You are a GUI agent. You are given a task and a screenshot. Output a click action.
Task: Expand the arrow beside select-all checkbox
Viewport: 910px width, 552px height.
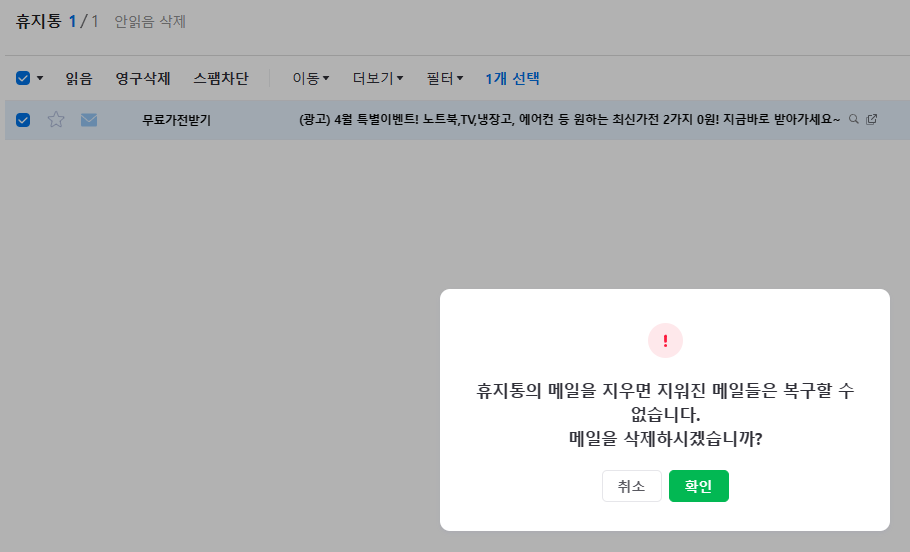coord(40,78)
